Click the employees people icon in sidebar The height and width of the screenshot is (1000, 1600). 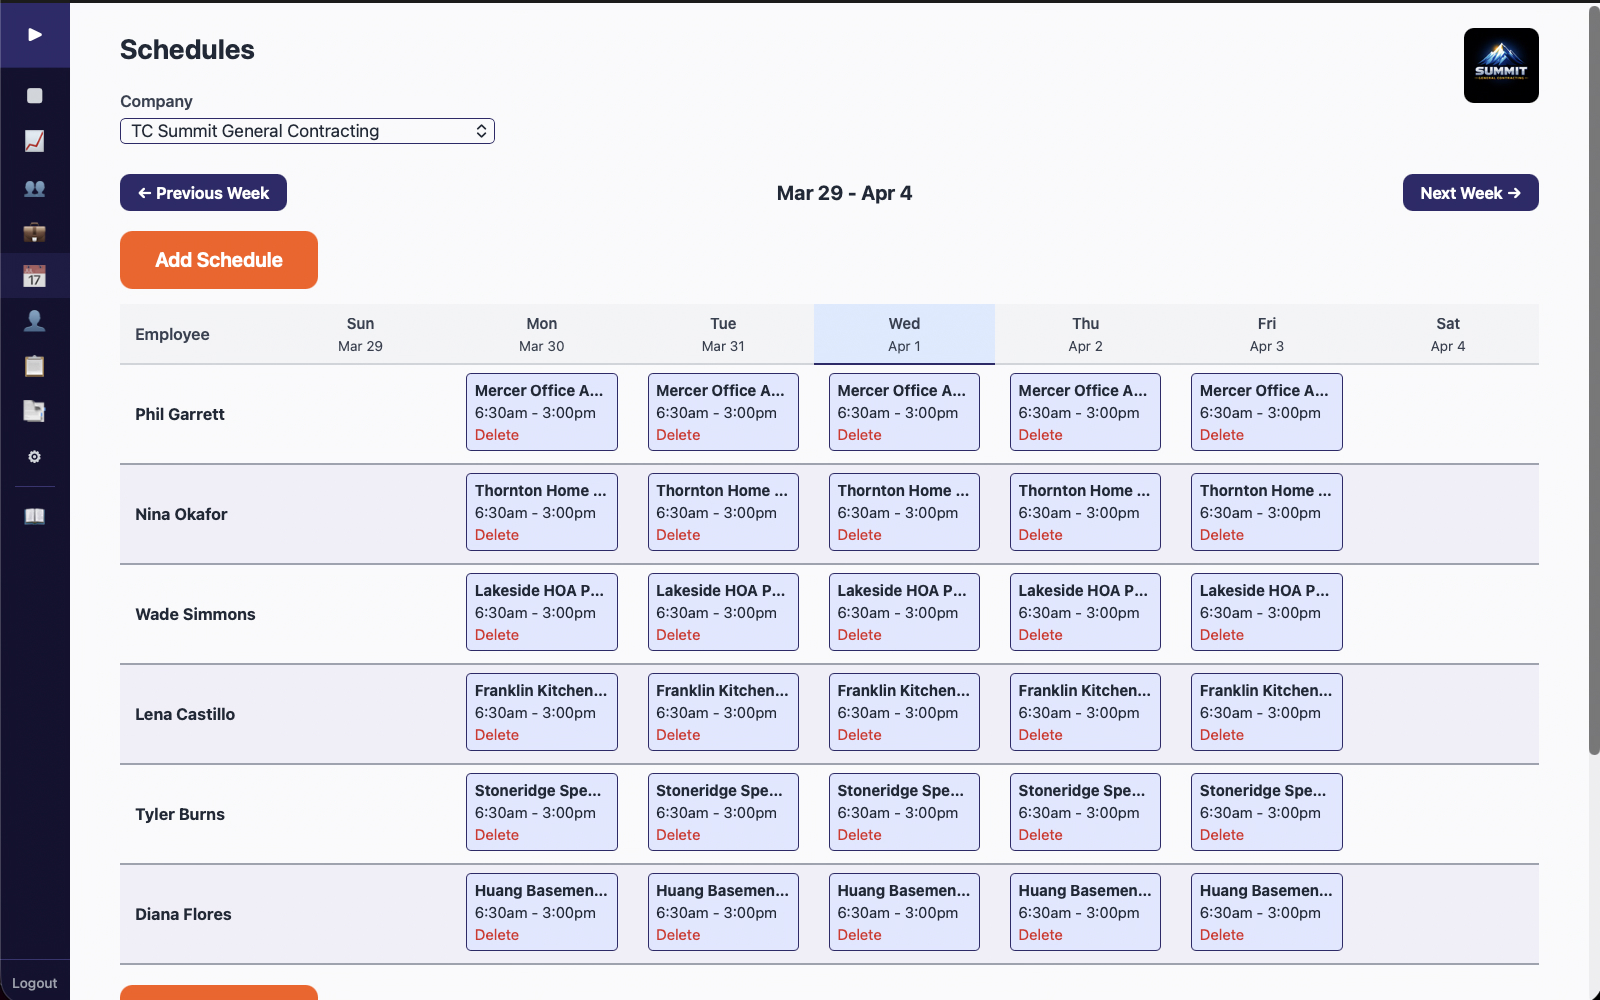[35, 188]
